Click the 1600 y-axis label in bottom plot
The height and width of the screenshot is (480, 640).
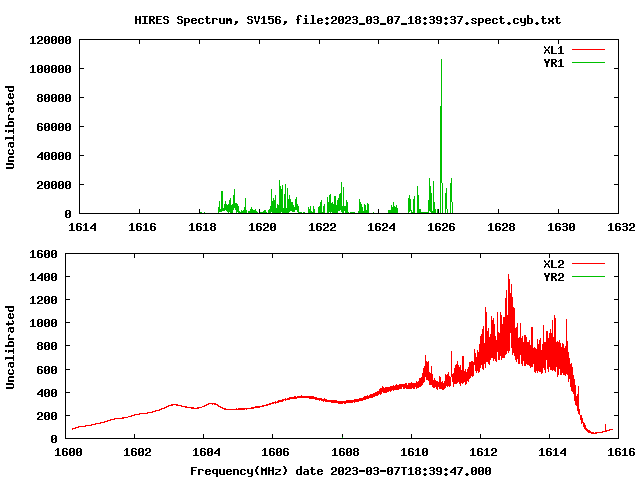pos(43,254)
